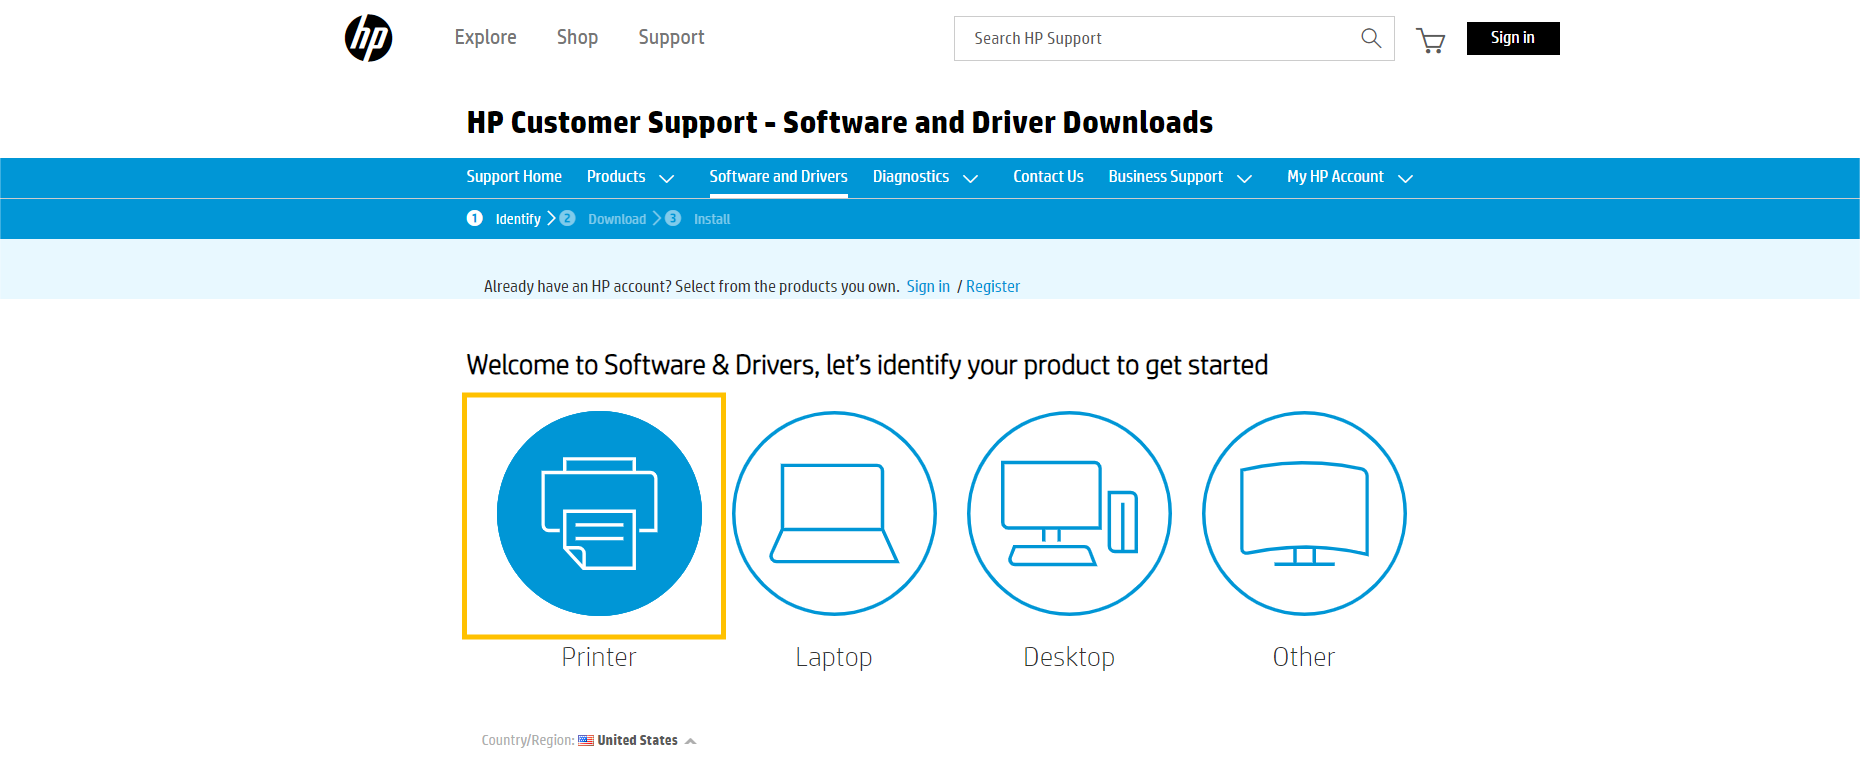Select the Desktop product icon
Screen dimensions: 1860x759
tap(1069, 514)
